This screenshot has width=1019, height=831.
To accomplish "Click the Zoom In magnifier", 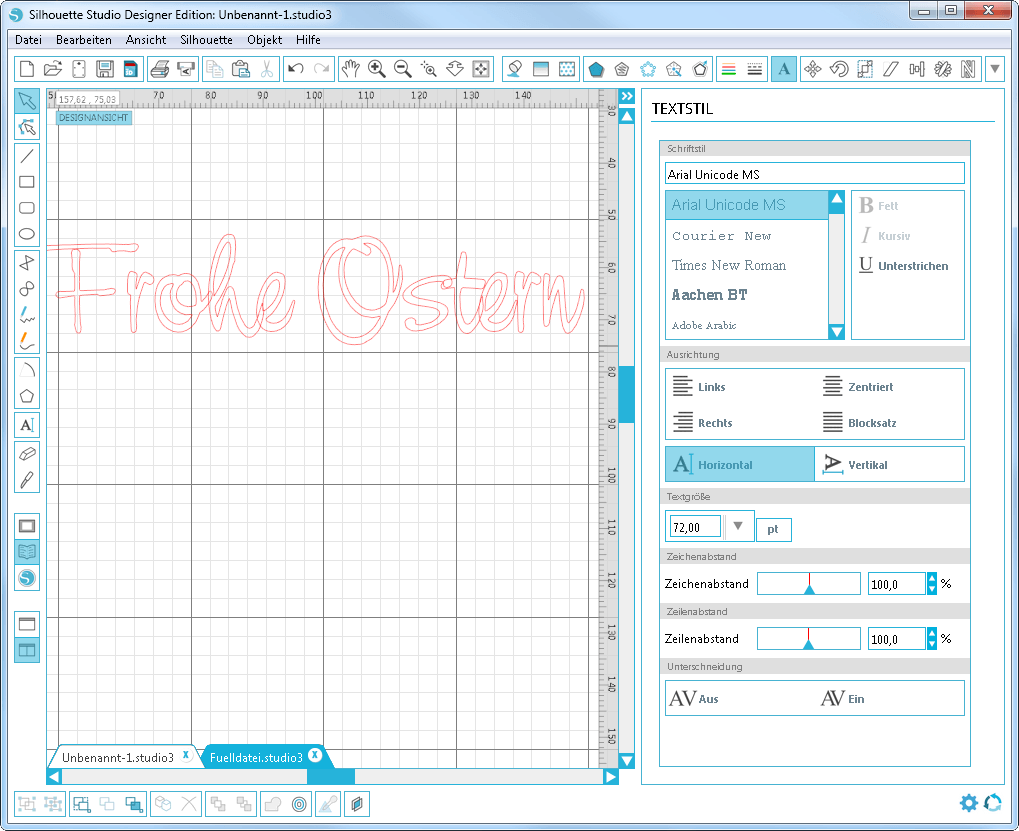I will (377, 69).
